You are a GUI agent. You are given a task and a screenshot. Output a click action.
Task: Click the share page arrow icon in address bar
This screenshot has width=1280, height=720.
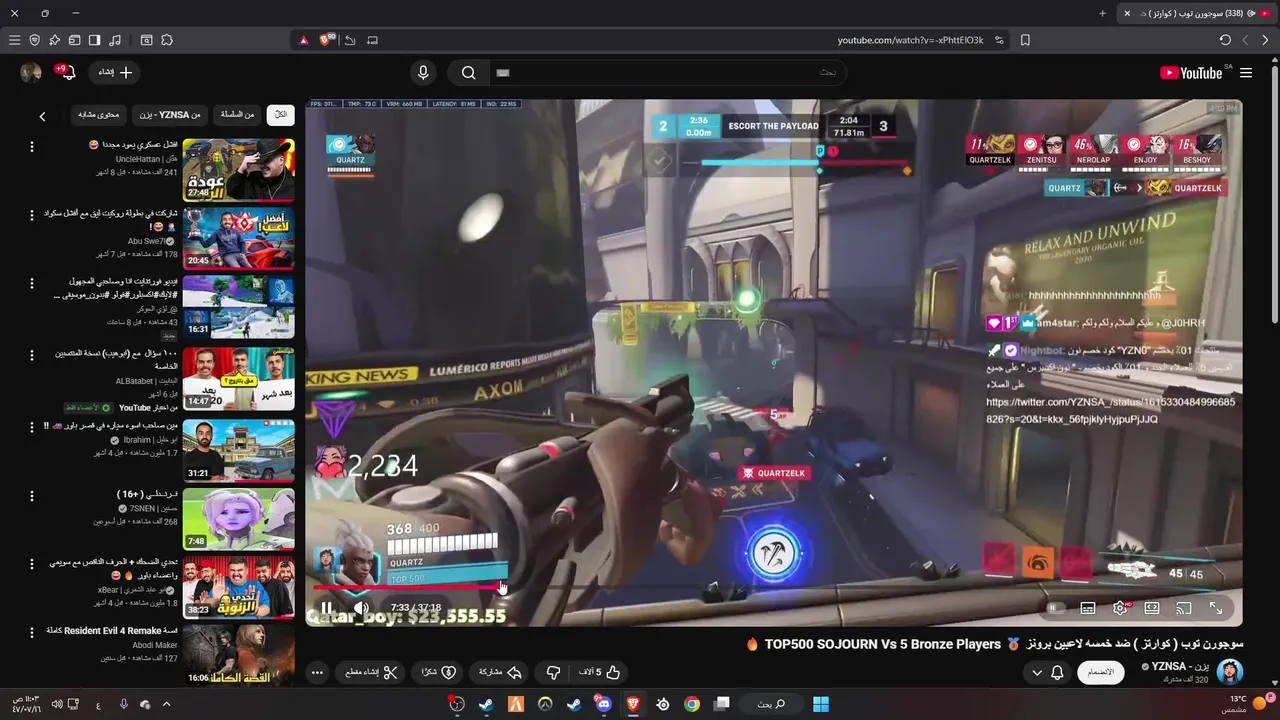coord(350,40)
